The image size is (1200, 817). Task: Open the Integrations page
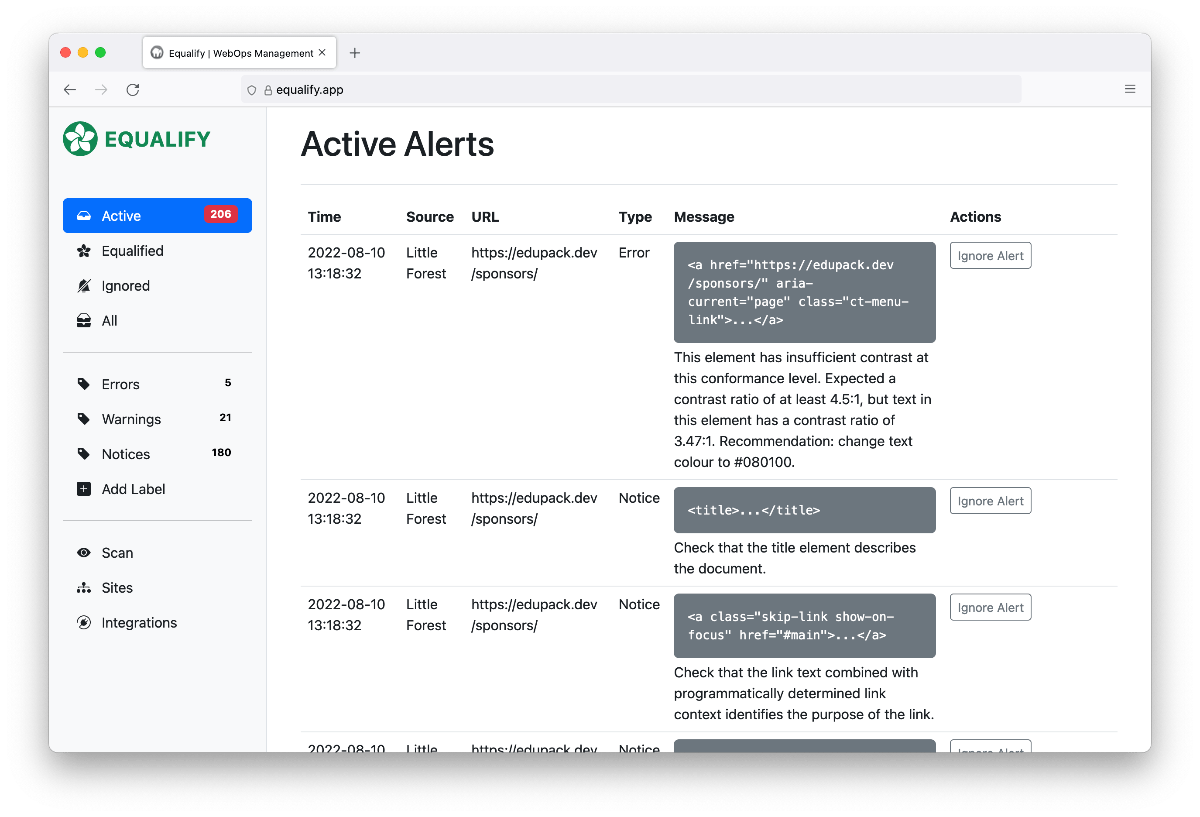(x=139, y=622)
